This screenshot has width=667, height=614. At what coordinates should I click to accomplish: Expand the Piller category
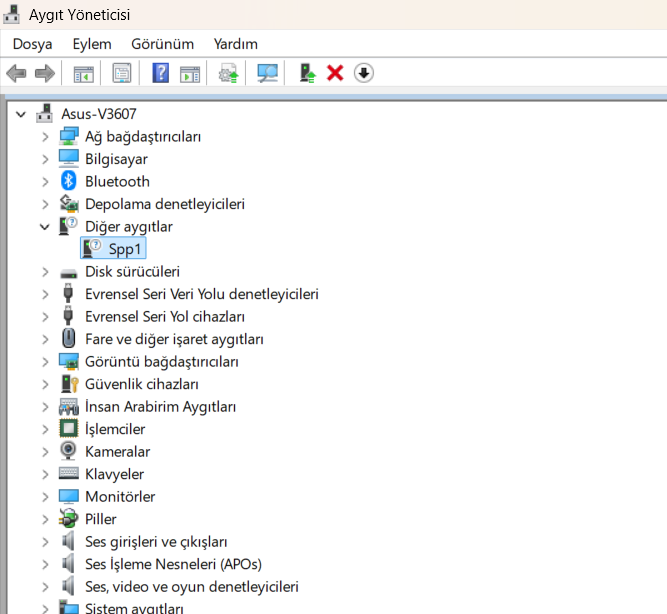[x=45, y=520]
